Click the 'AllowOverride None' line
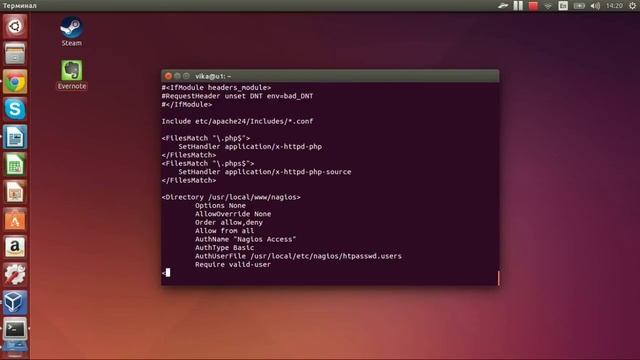The height and width of the screenshot is (360, 640). tap(233, 214)
